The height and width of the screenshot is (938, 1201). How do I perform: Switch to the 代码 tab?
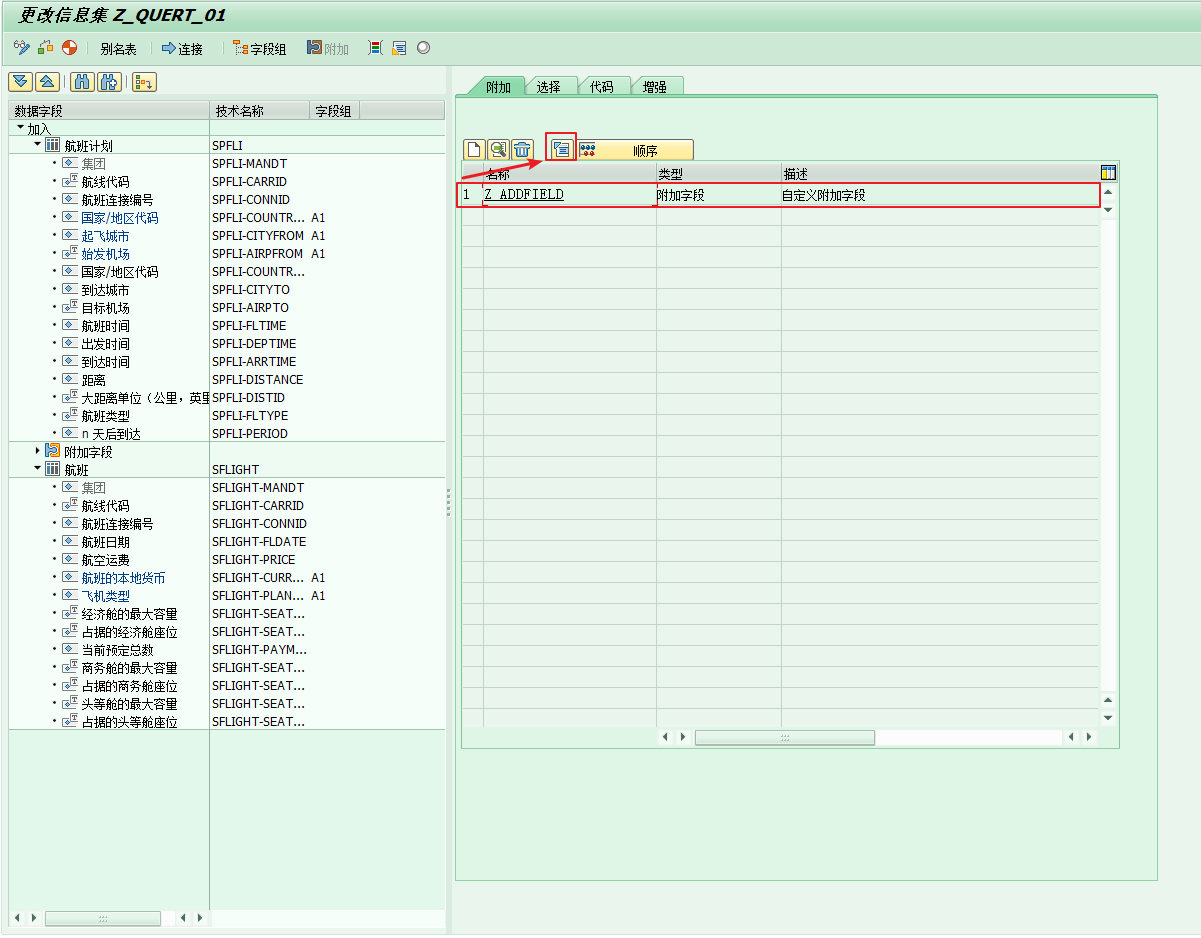coord(601,87)
